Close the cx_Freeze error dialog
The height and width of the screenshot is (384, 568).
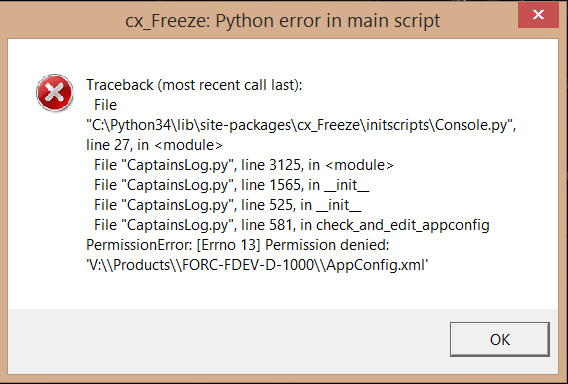[538, 14]
